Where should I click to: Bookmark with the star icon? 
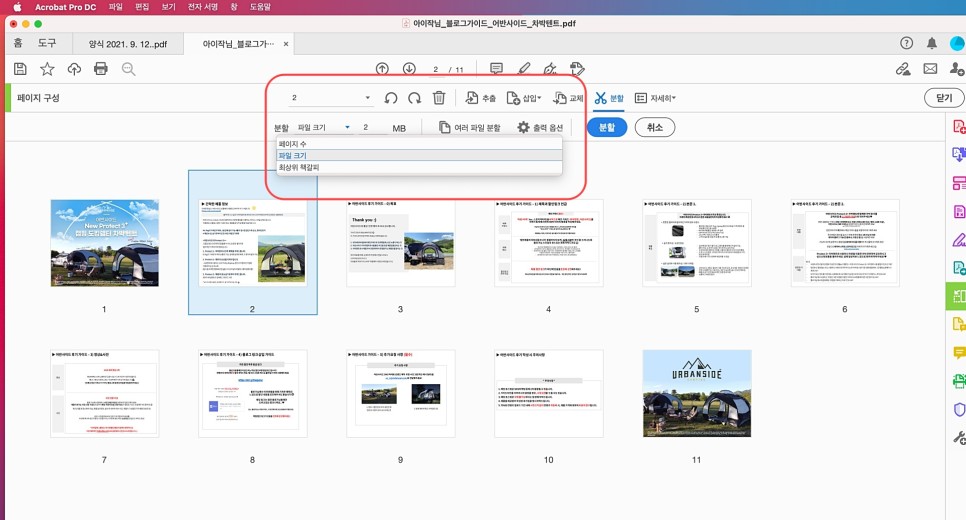(47, 69)
